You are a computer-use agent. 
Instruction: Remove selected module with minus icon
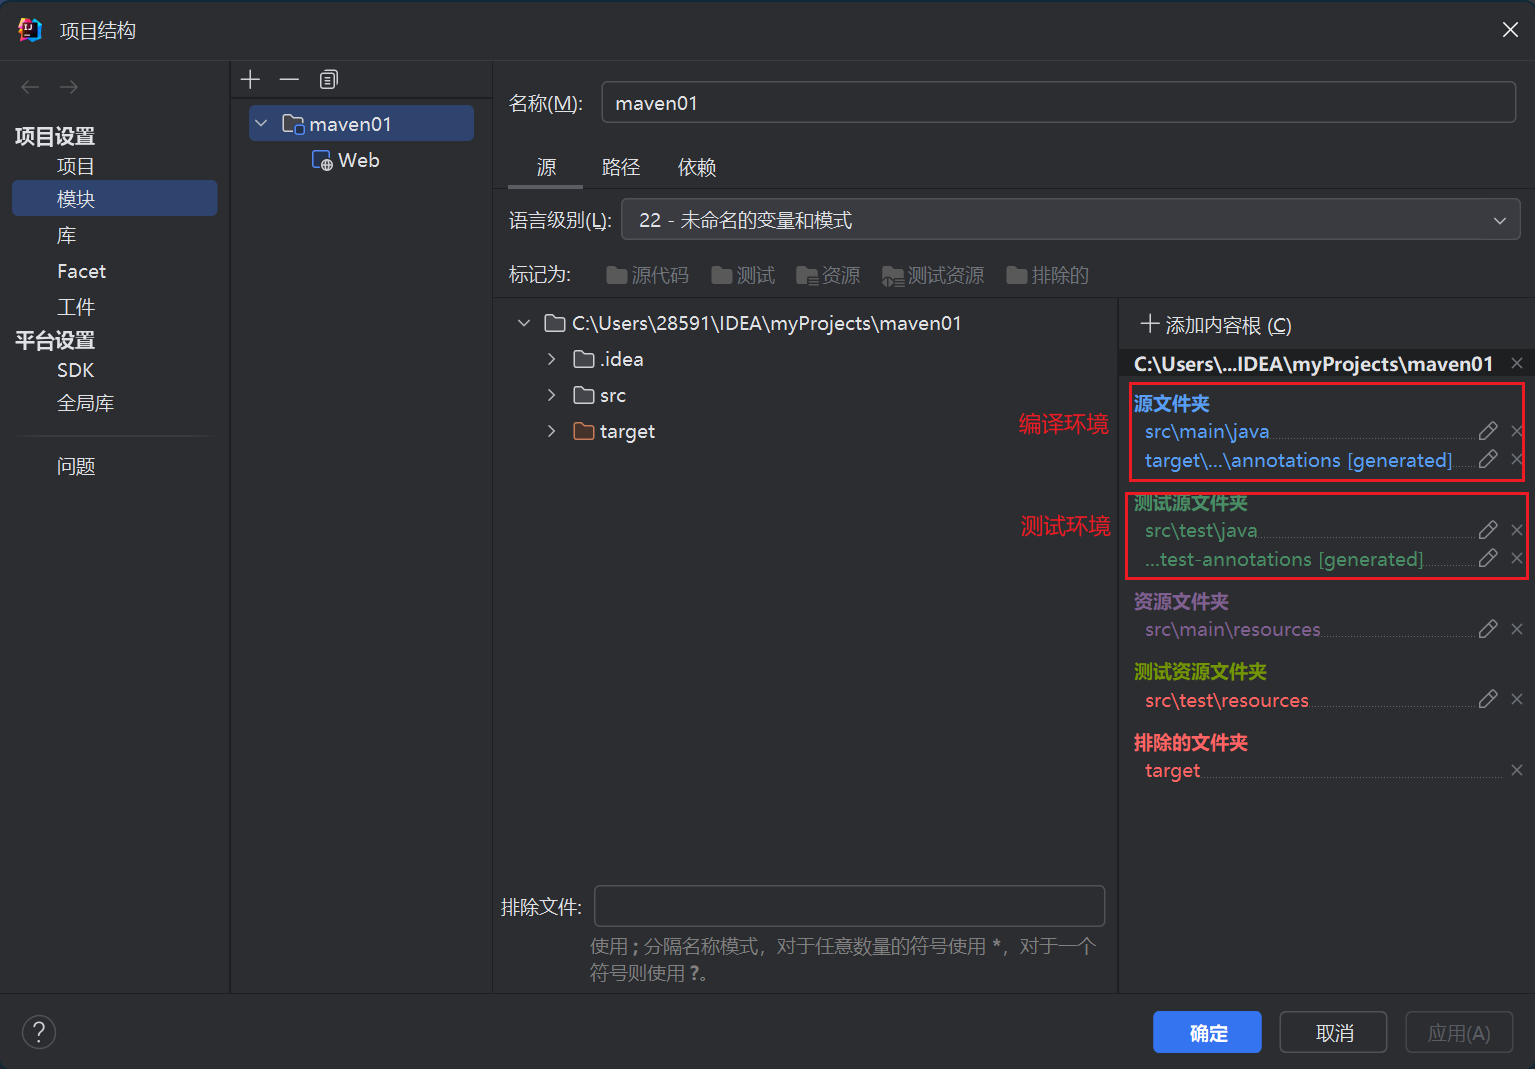click(289, 79)
